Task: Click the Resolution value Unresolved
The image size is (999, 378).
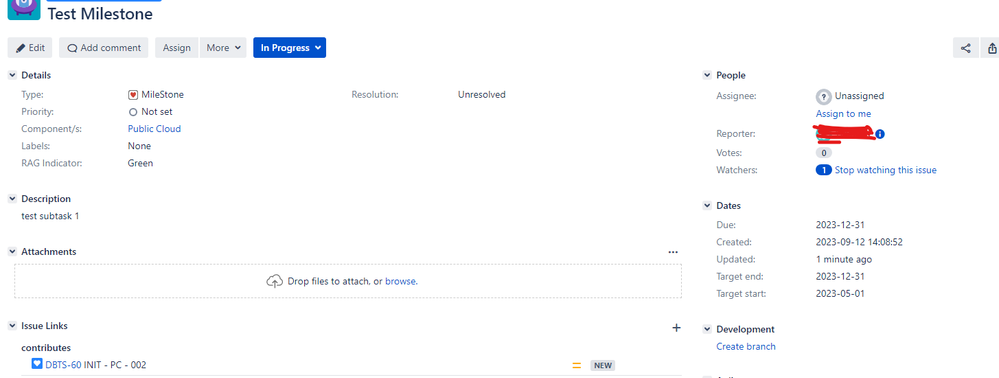Action: pyautogui.click(x=482, y=95)
